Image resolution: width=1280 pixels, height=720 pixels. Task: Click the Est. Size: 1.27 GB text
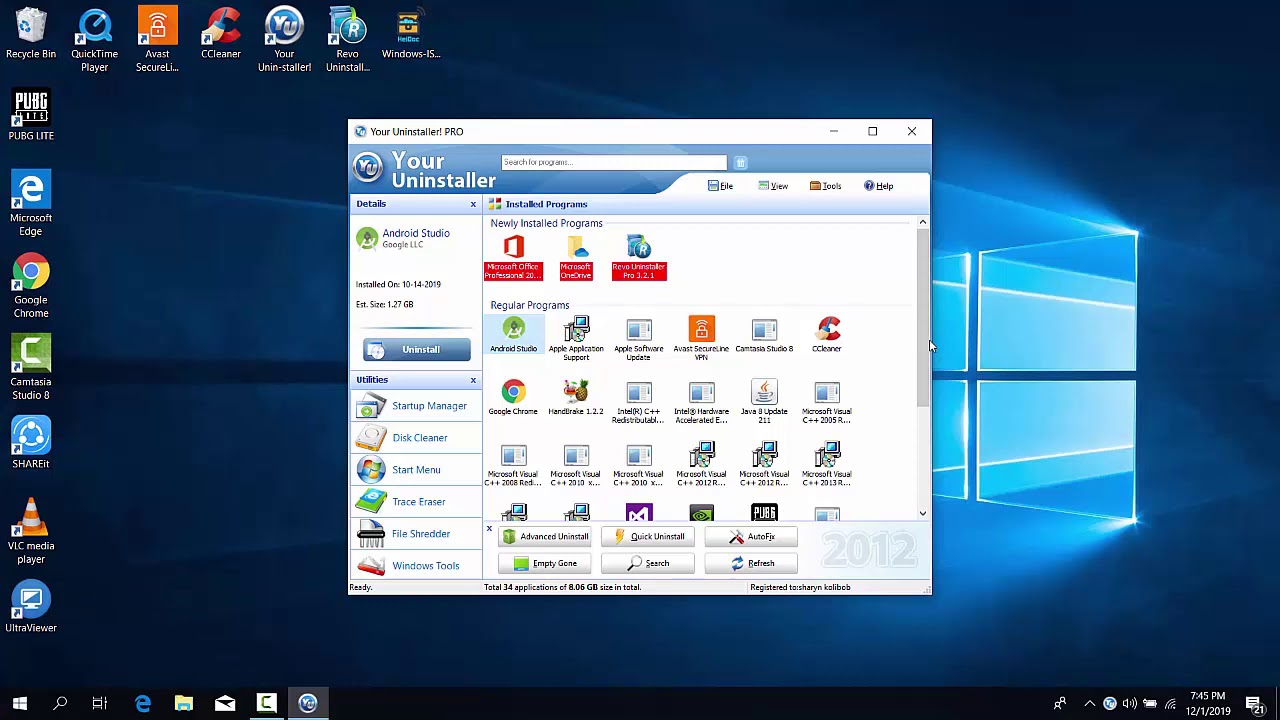384,304
